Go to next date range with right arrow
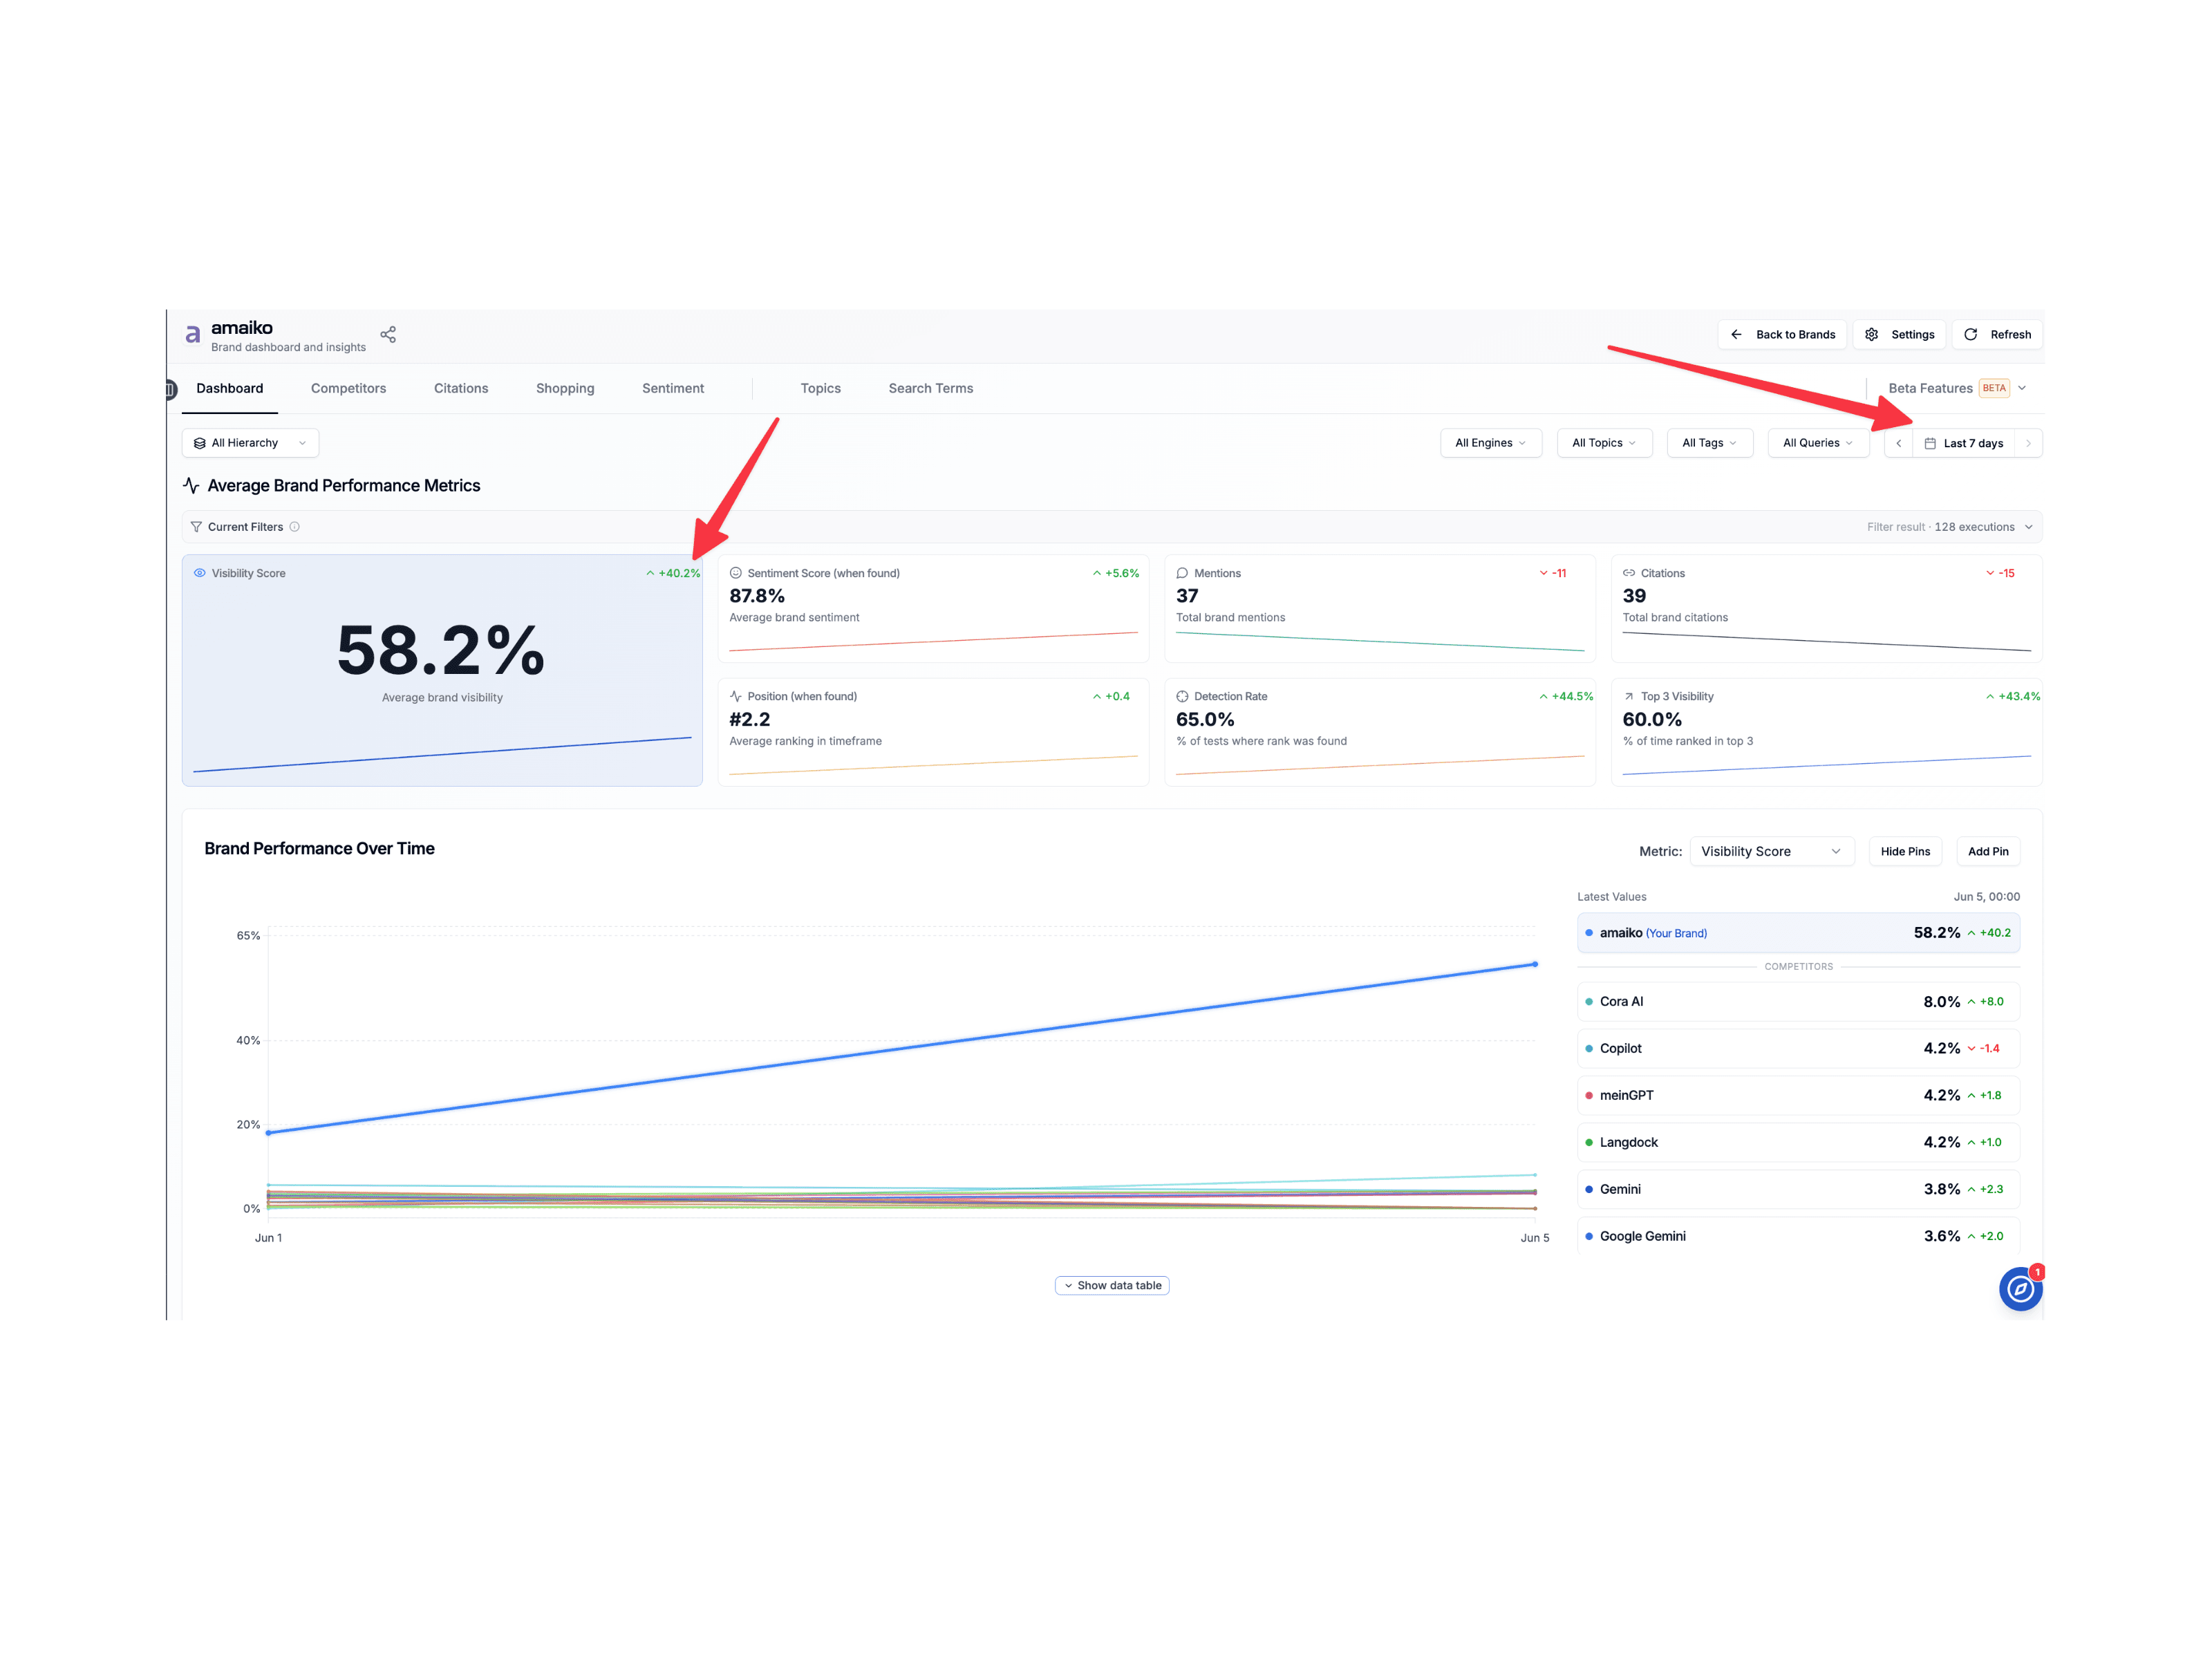Screen dimensions: 2212x1659 tap(2028, 443)
